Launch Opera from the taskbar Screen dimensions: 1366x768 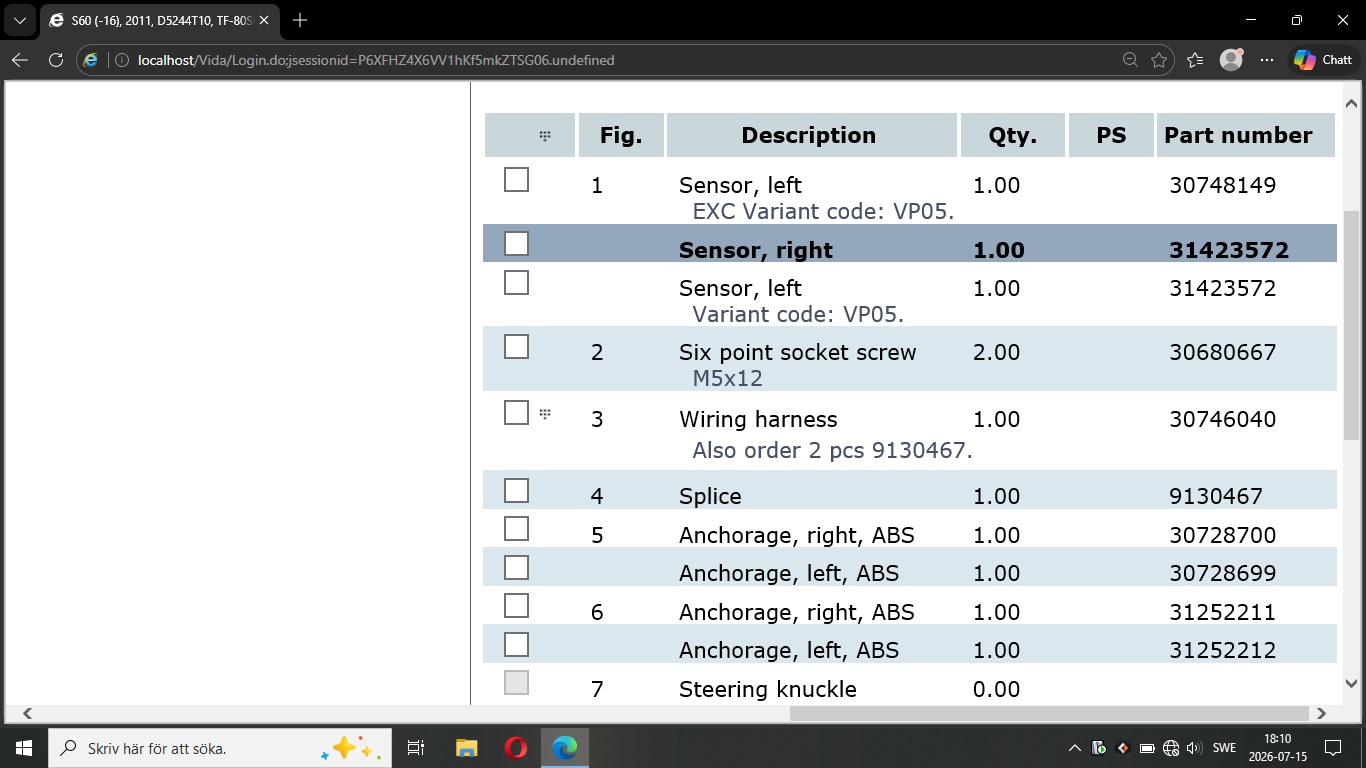coord(515,747)
